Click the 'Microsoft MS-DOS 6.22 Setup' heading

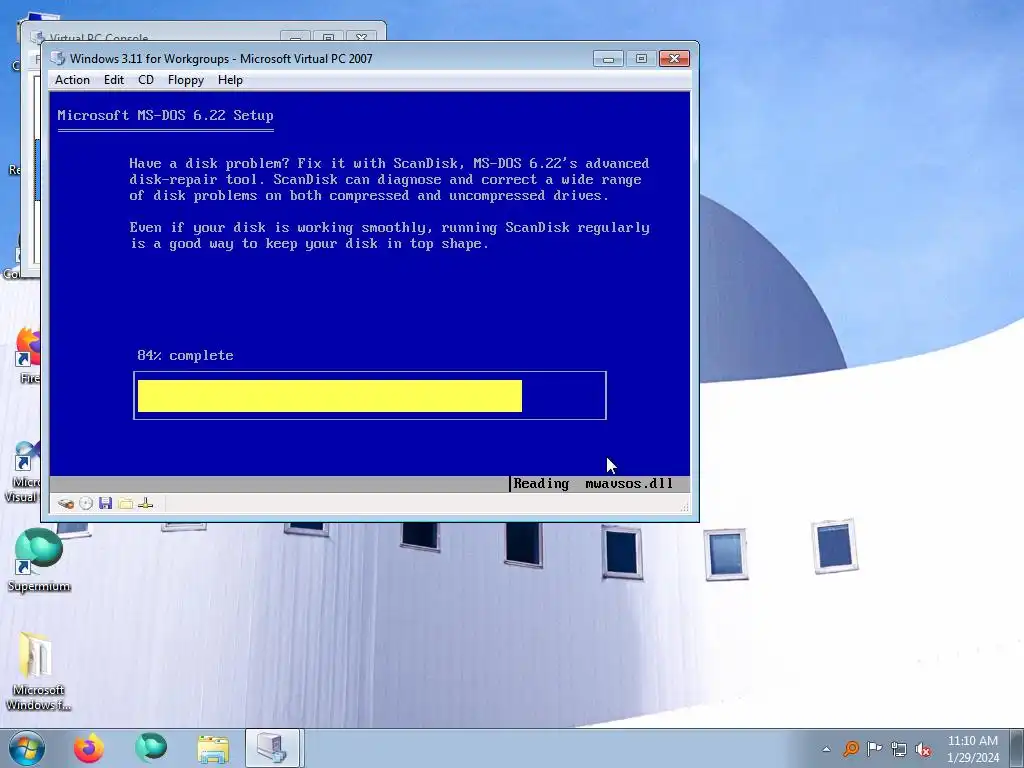(165, 116)
